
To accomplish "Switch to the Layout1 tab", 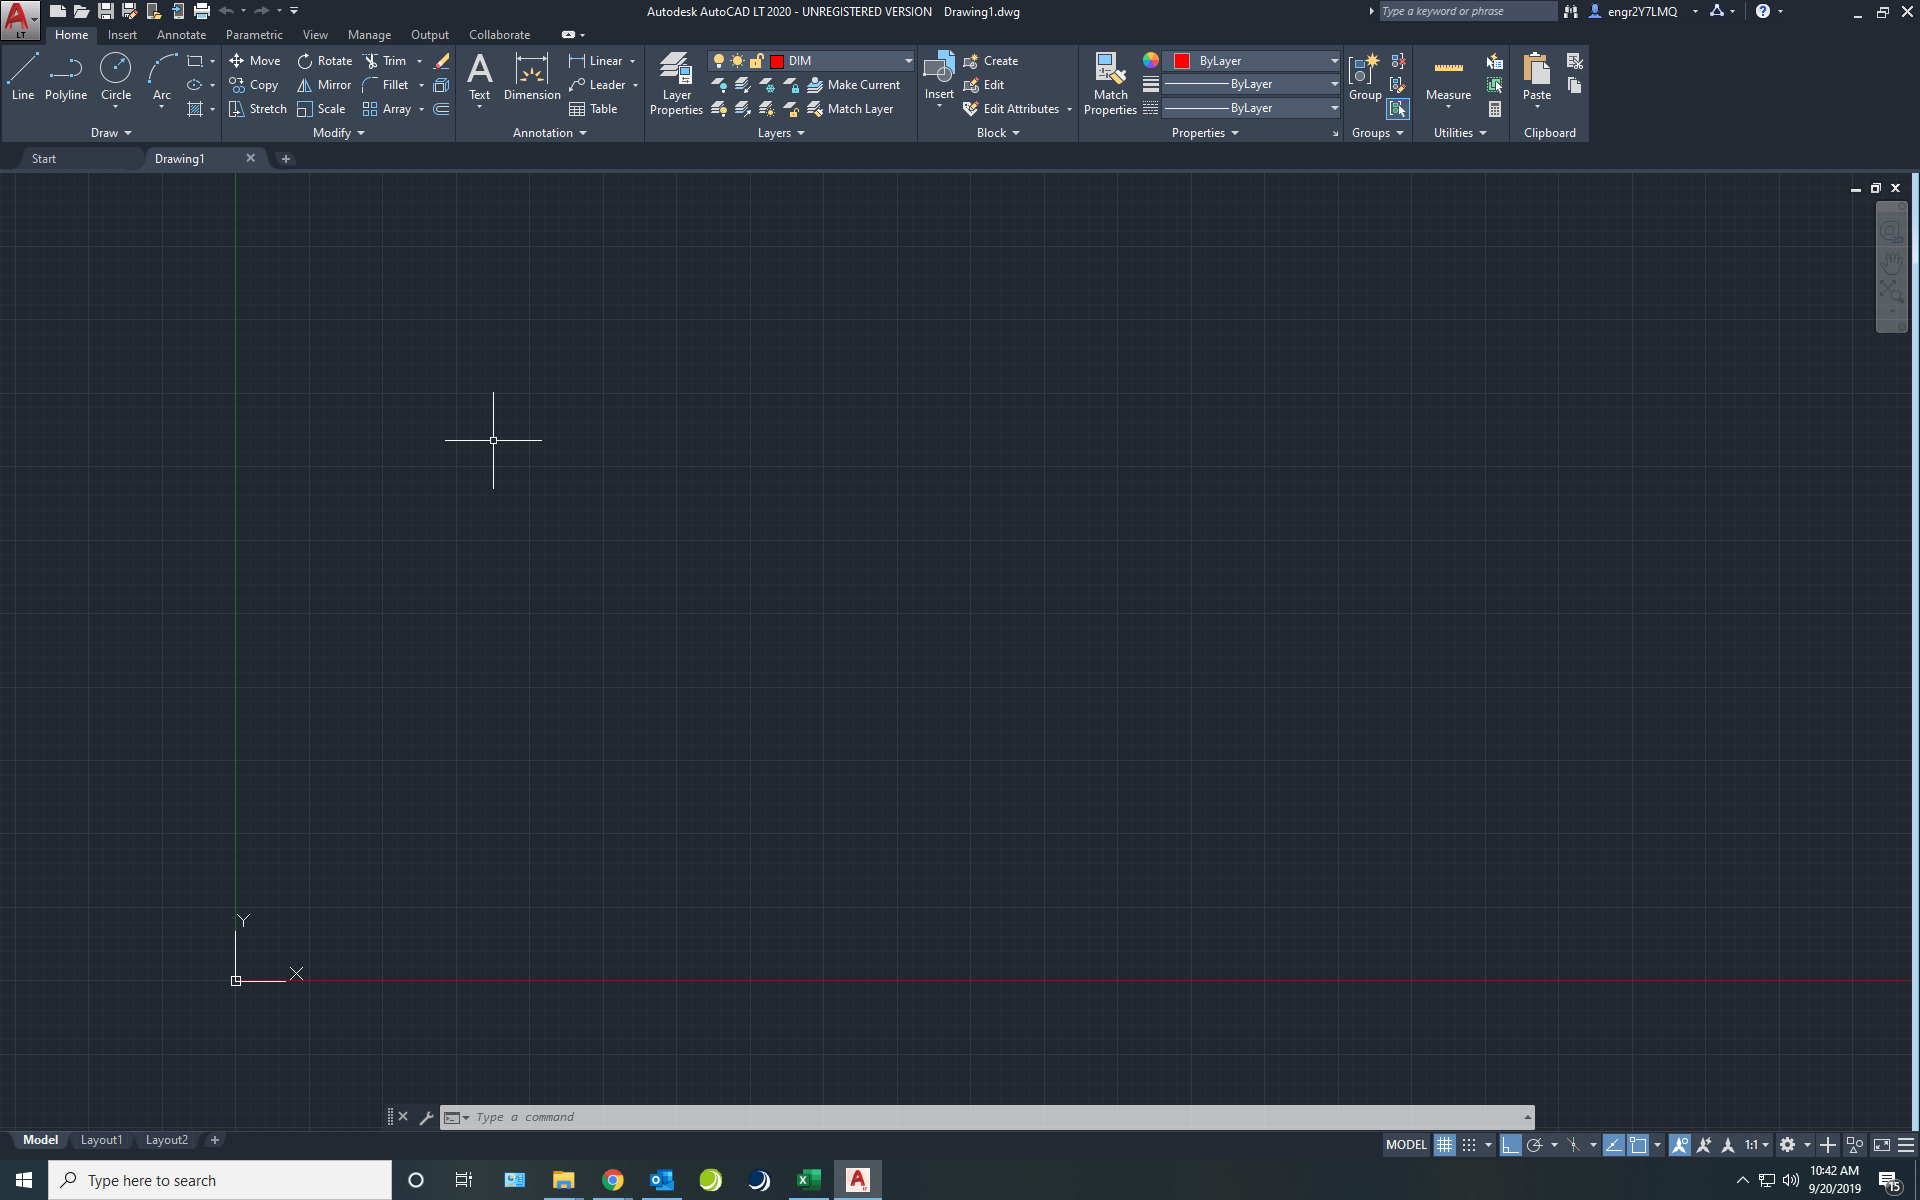I will point(101,1139).
